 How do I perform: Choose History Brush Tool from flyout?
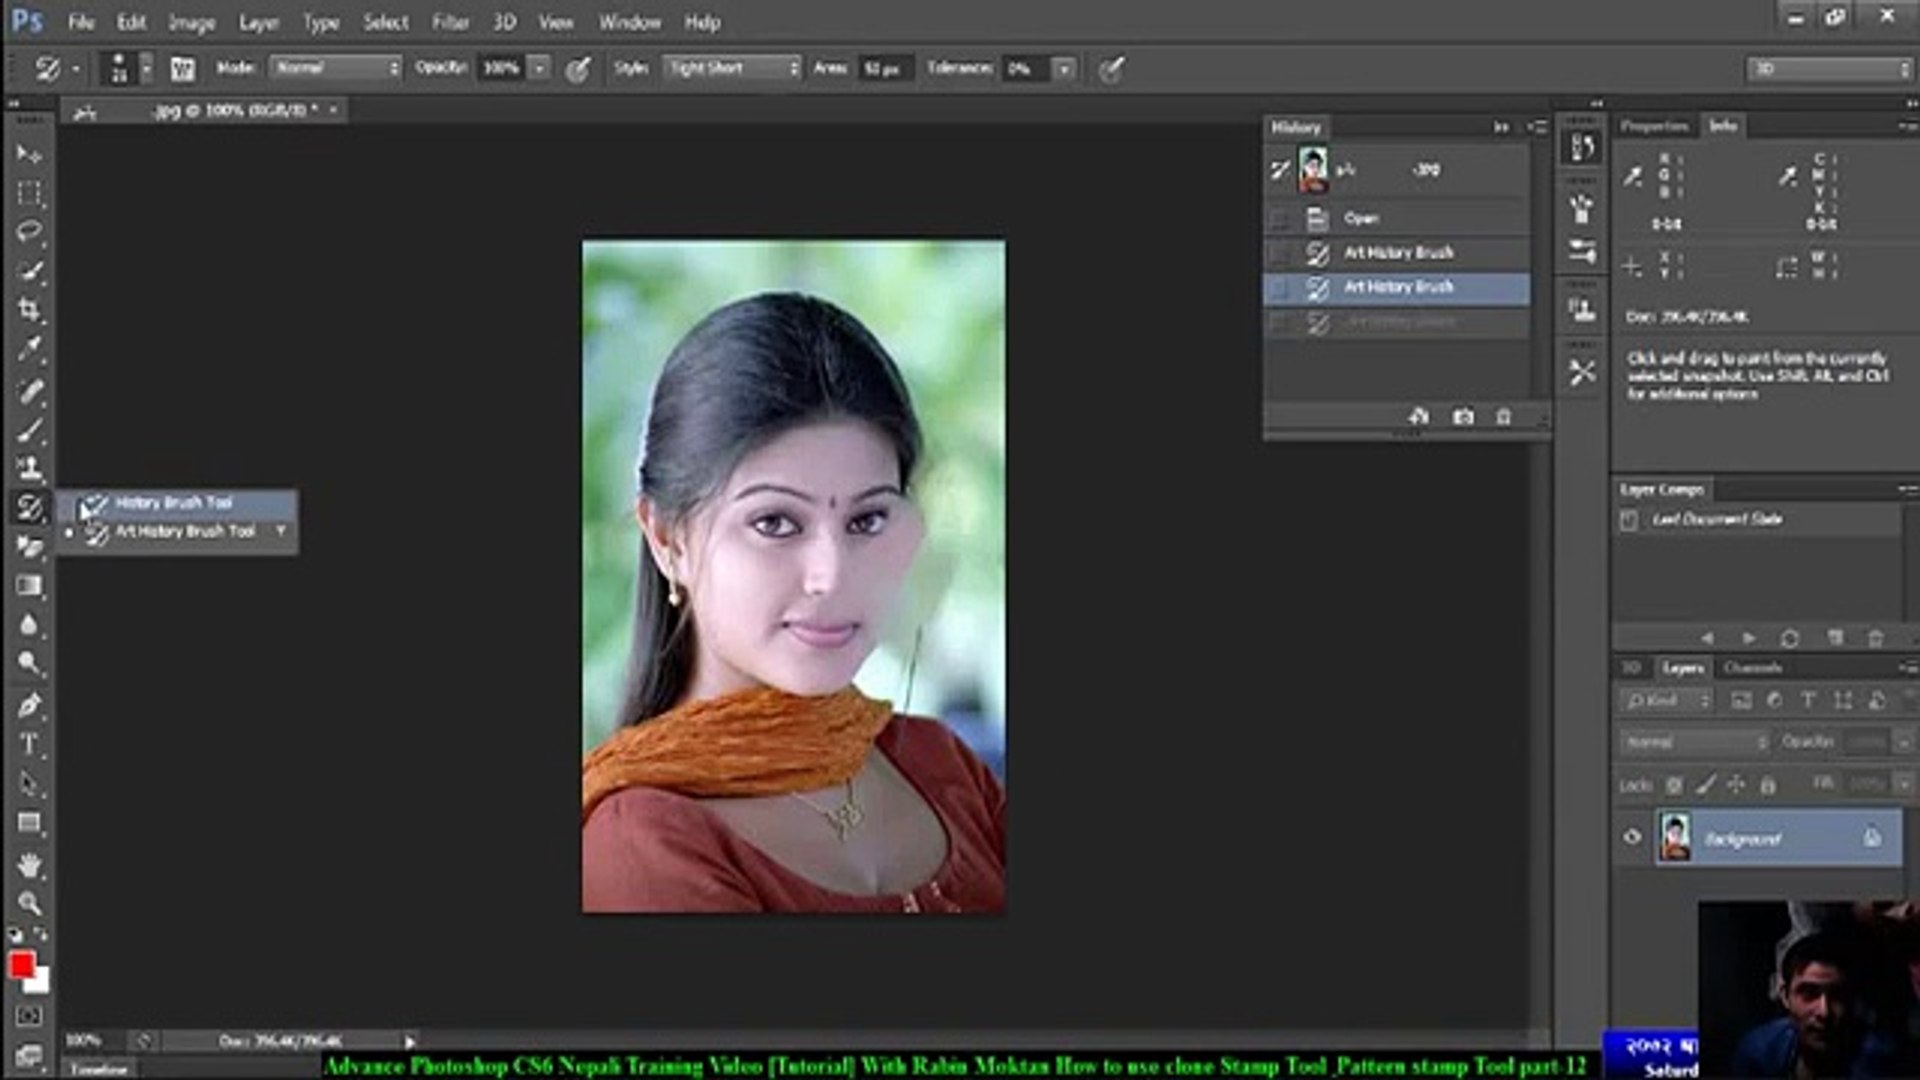point(173,503)
